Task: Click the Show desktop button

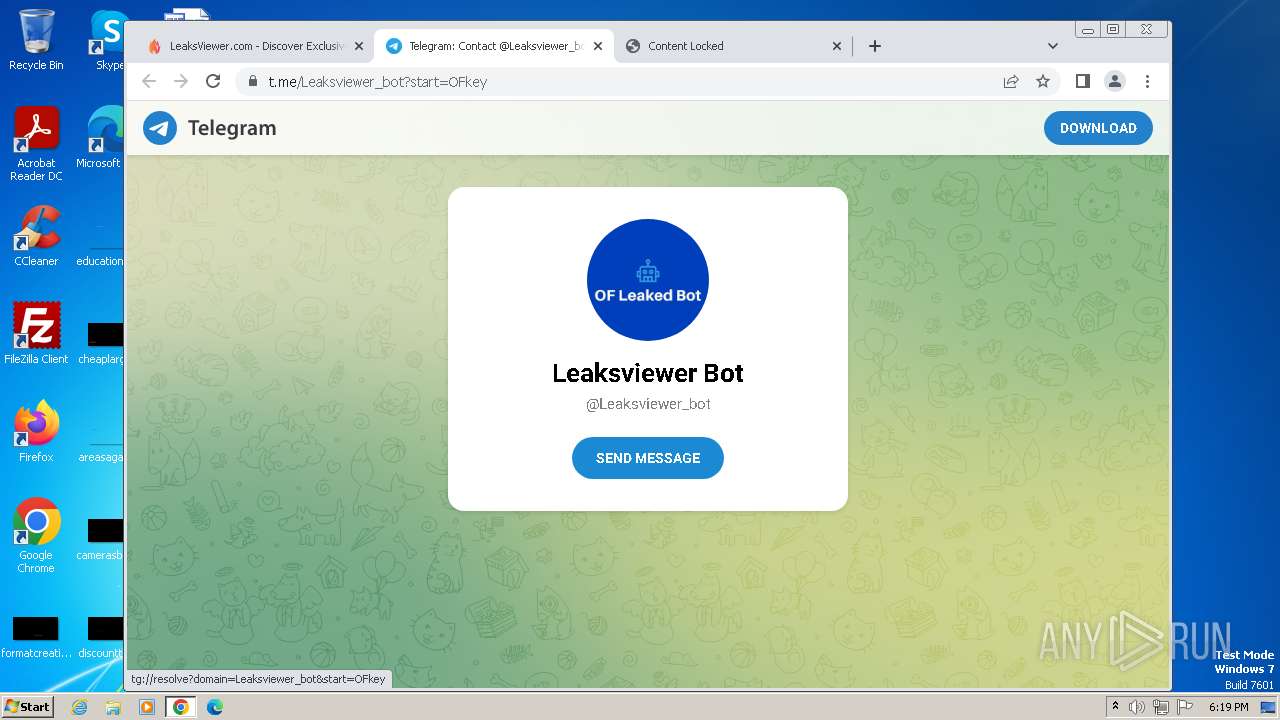Action: [x=1269, y=707]
